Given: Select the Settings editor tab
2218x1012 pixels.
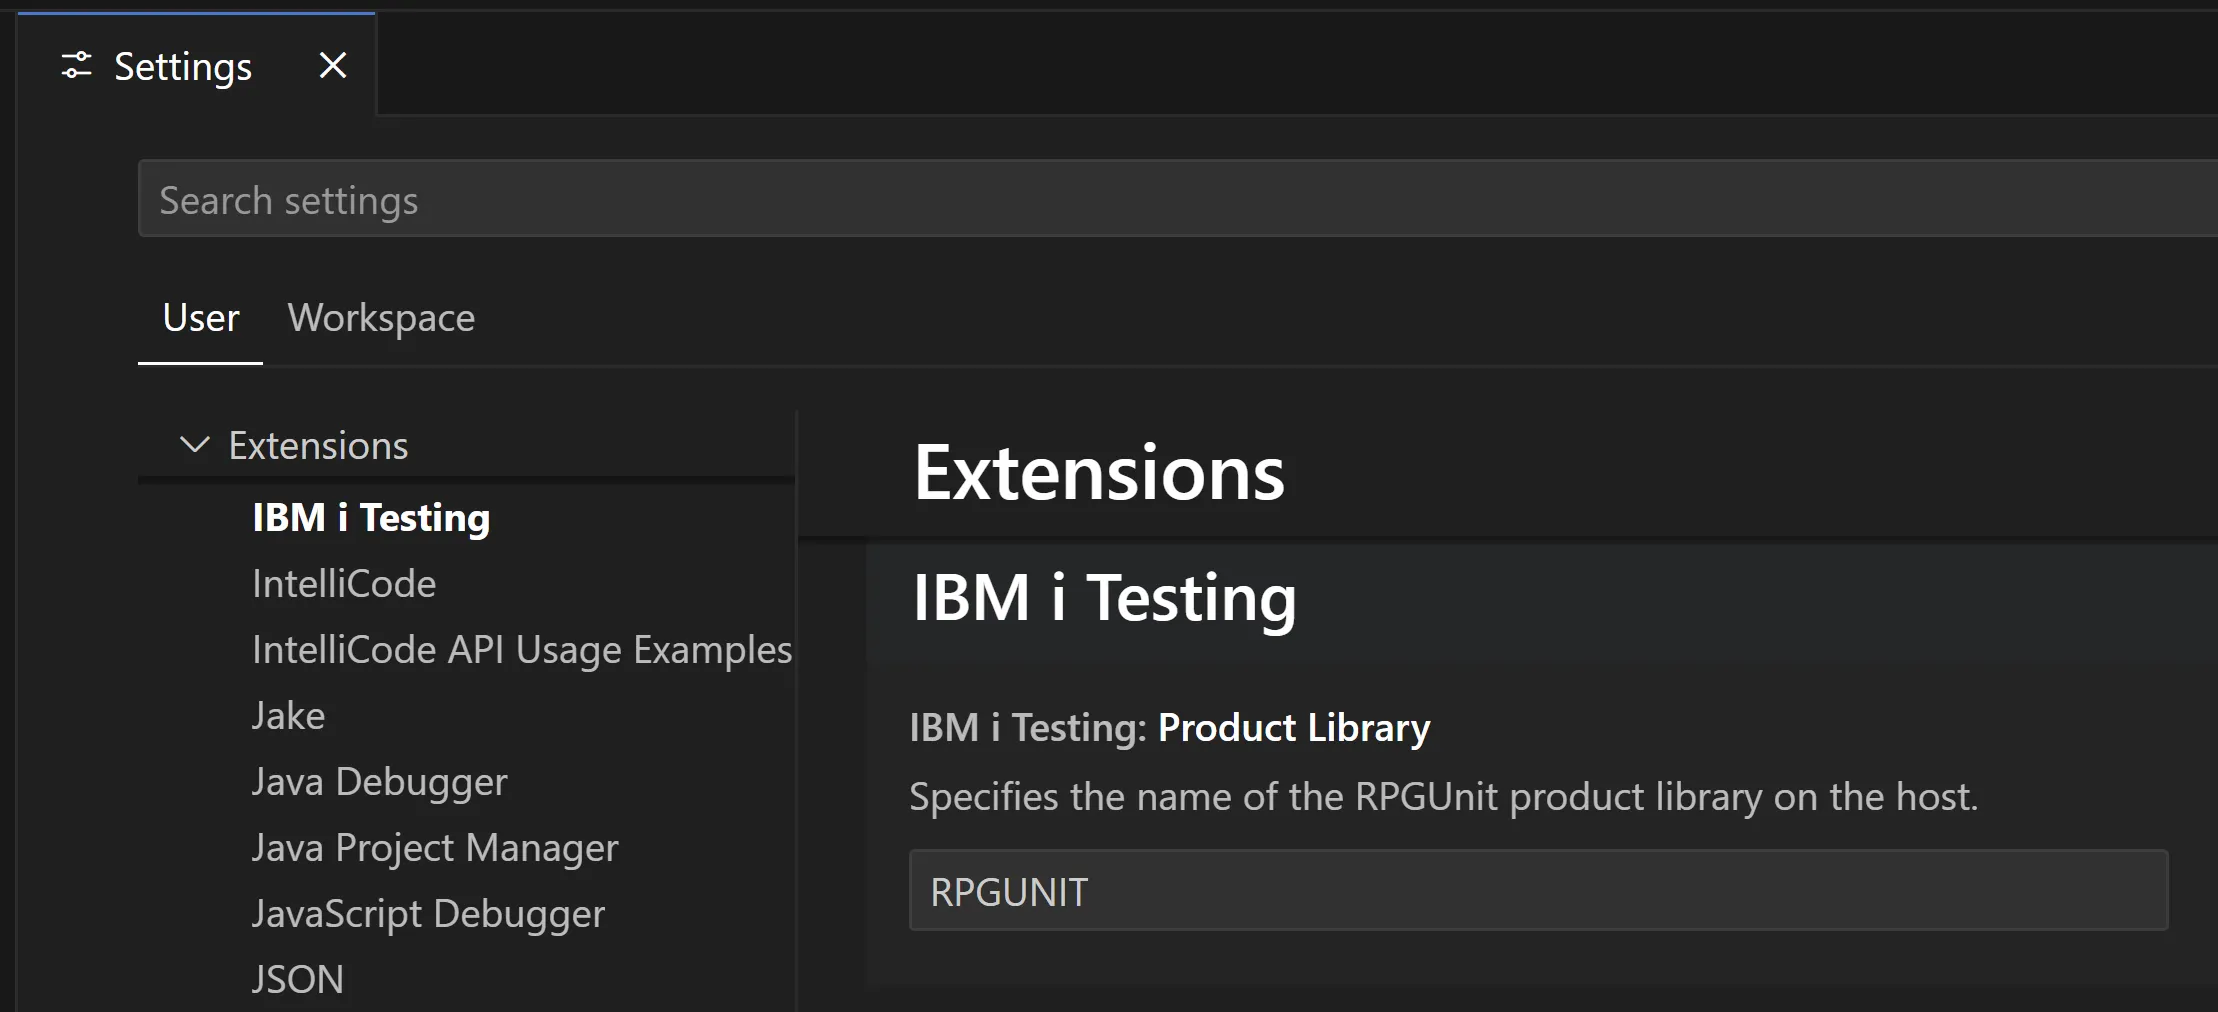Looking at the screenshot, I should tap(196, 65).
